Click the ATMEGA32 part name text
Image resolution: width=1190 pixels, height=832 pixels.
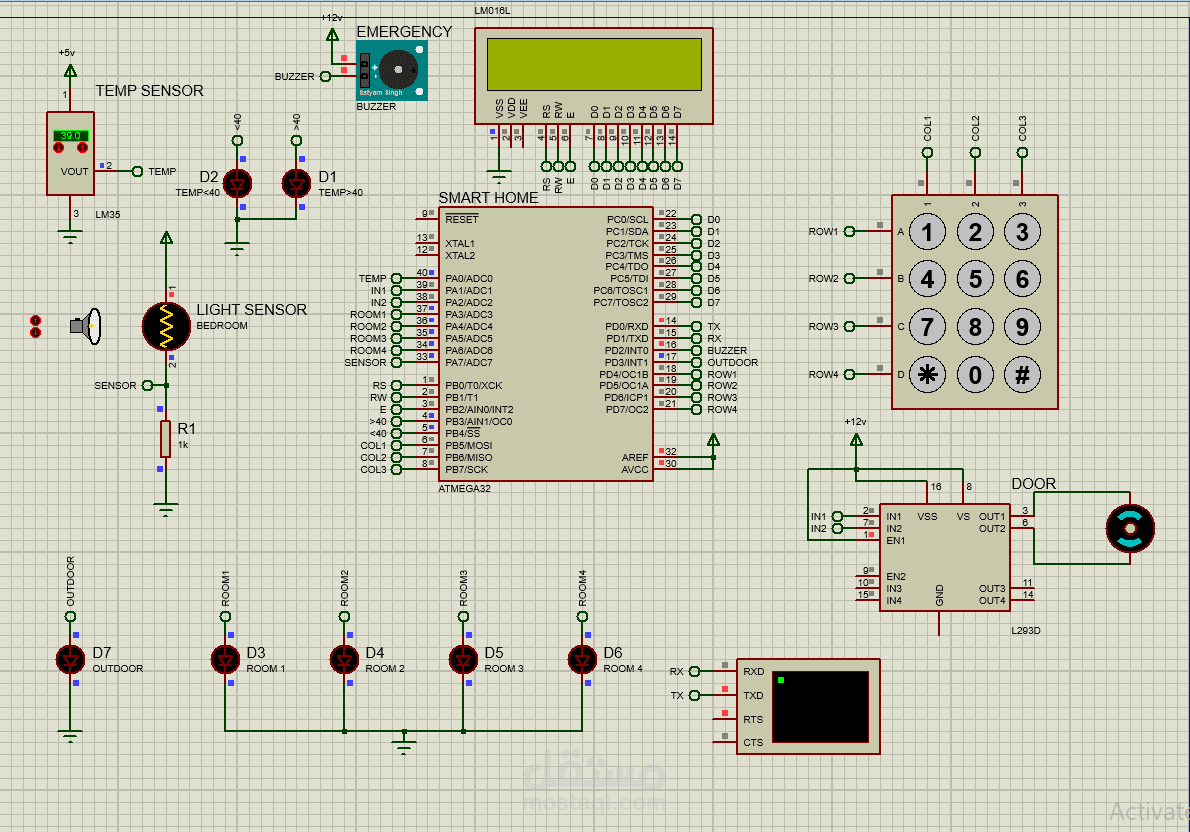point(464,488)
